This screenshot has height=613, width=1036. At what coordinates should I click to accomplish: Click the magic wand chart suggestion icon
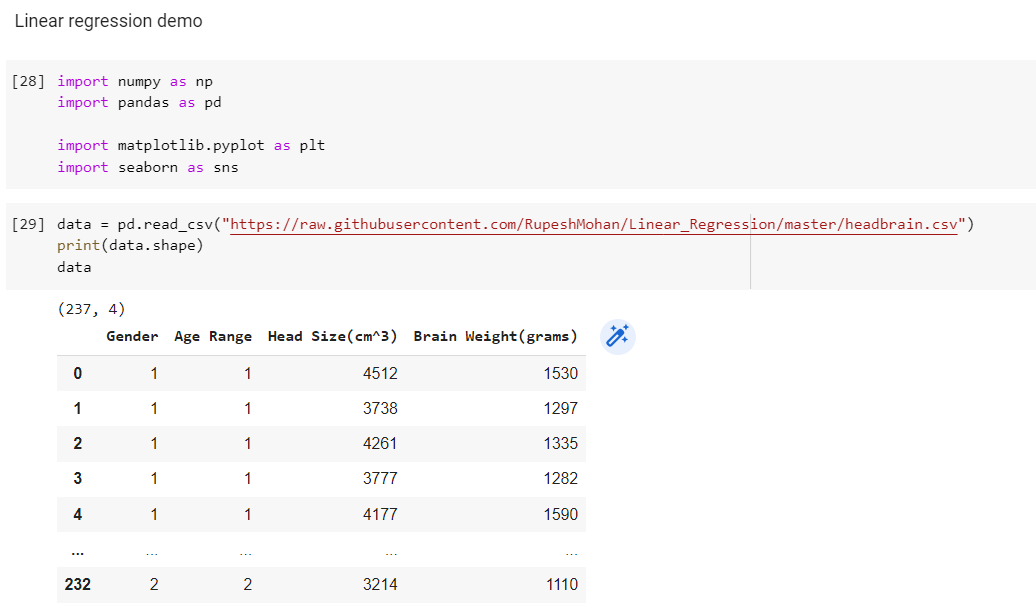[x=617, y=336]
